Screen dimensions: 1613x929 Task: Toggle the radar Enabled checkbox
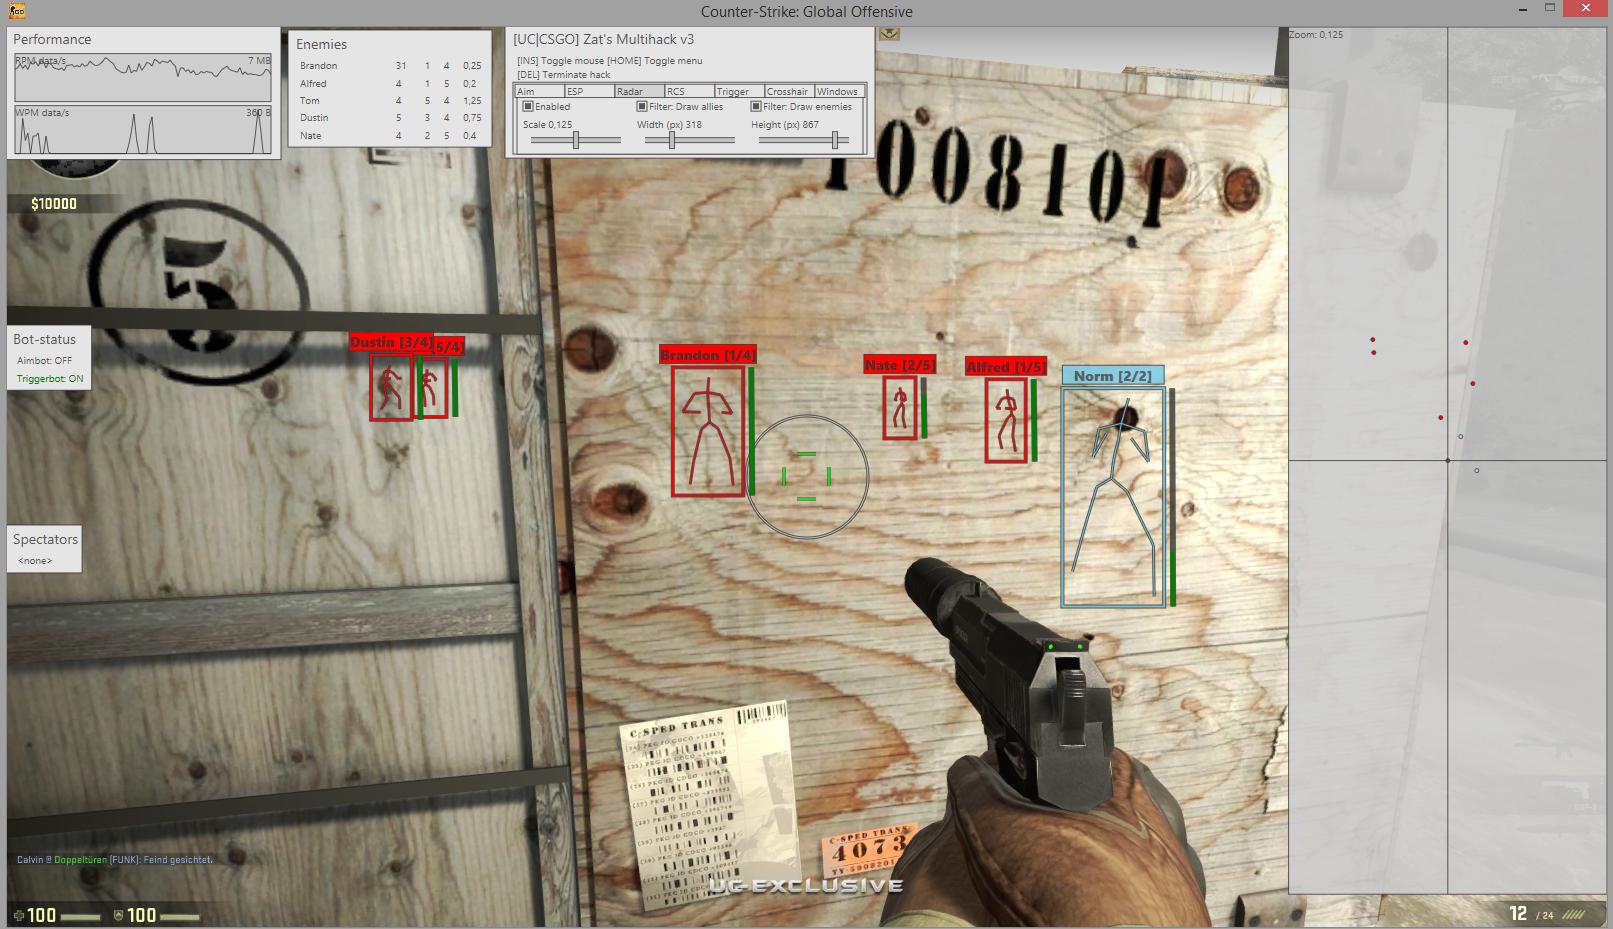(528, 106)
